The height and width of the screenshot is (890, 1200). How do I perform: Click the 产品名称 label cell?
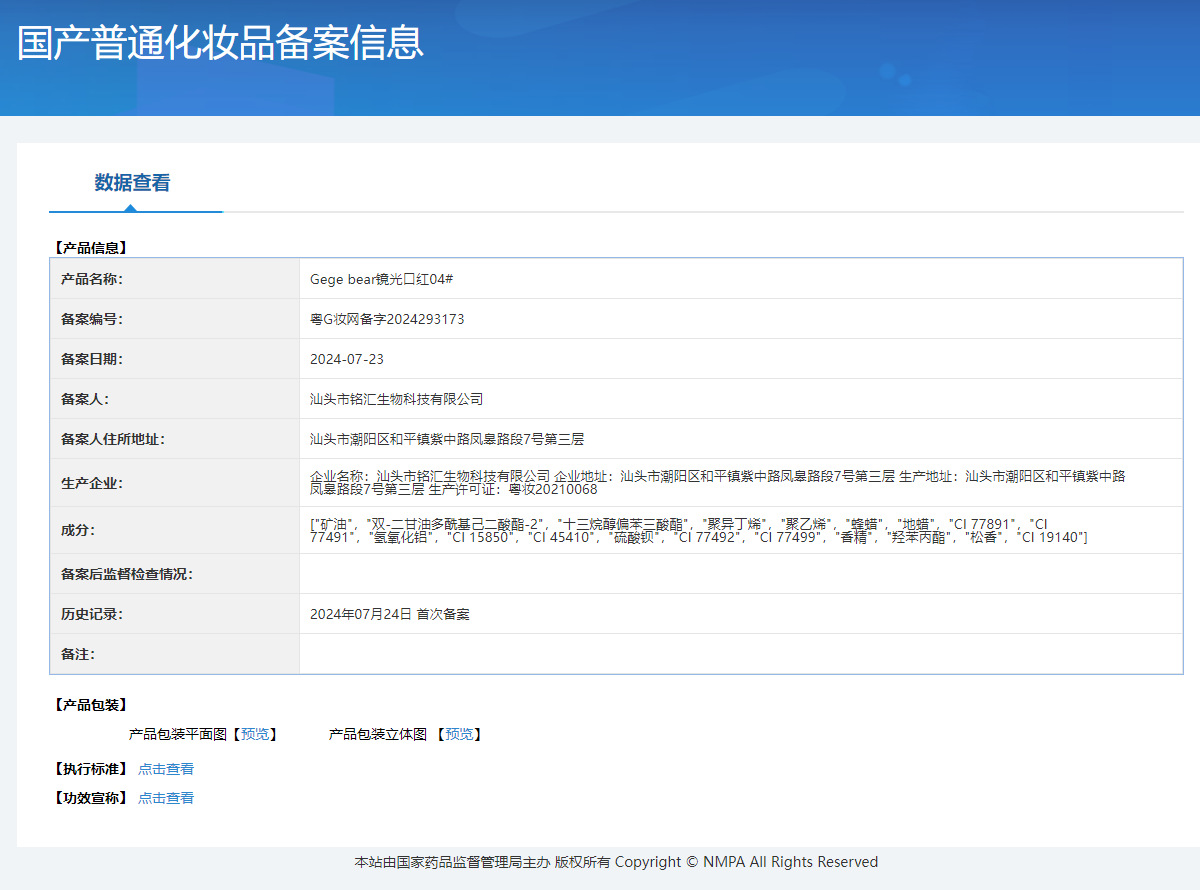[x=175, y=279]
